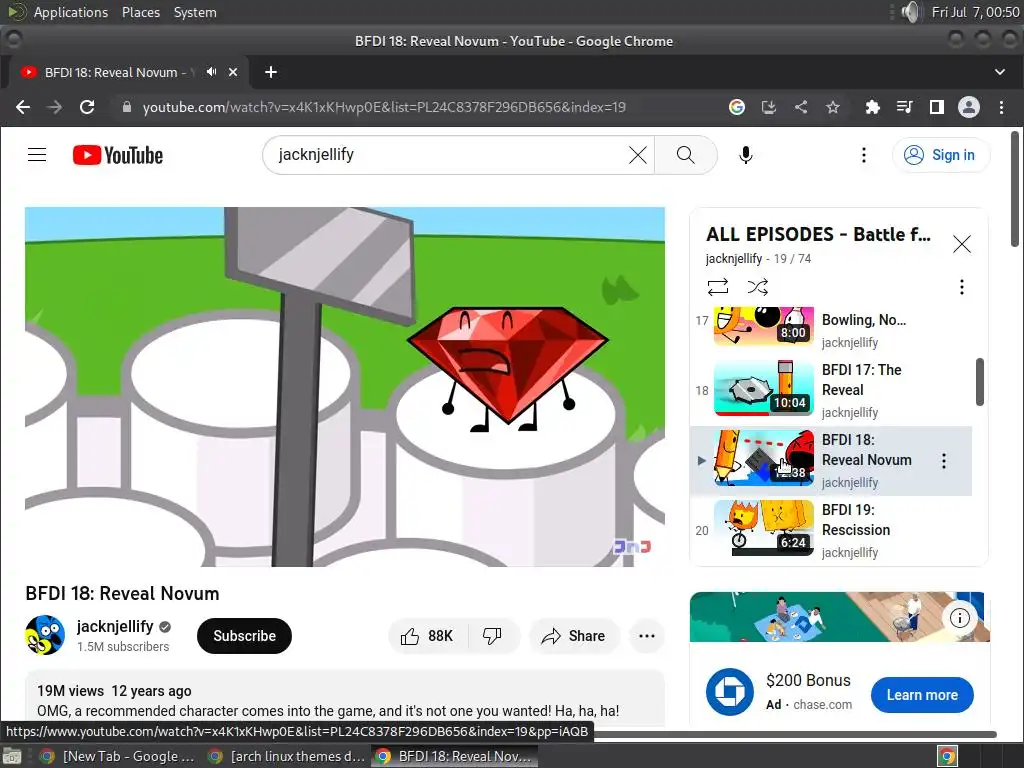Image resolution: width=1024 pixels, height=768 pixels.
Task: Open playlist options three-dot menu
Action: (961, 287)
